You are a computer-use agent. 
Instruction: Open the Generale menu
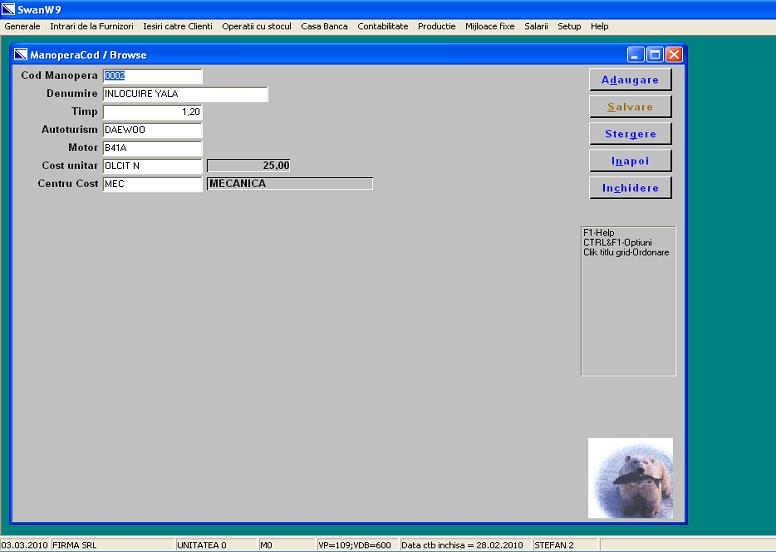pos(23,26)
